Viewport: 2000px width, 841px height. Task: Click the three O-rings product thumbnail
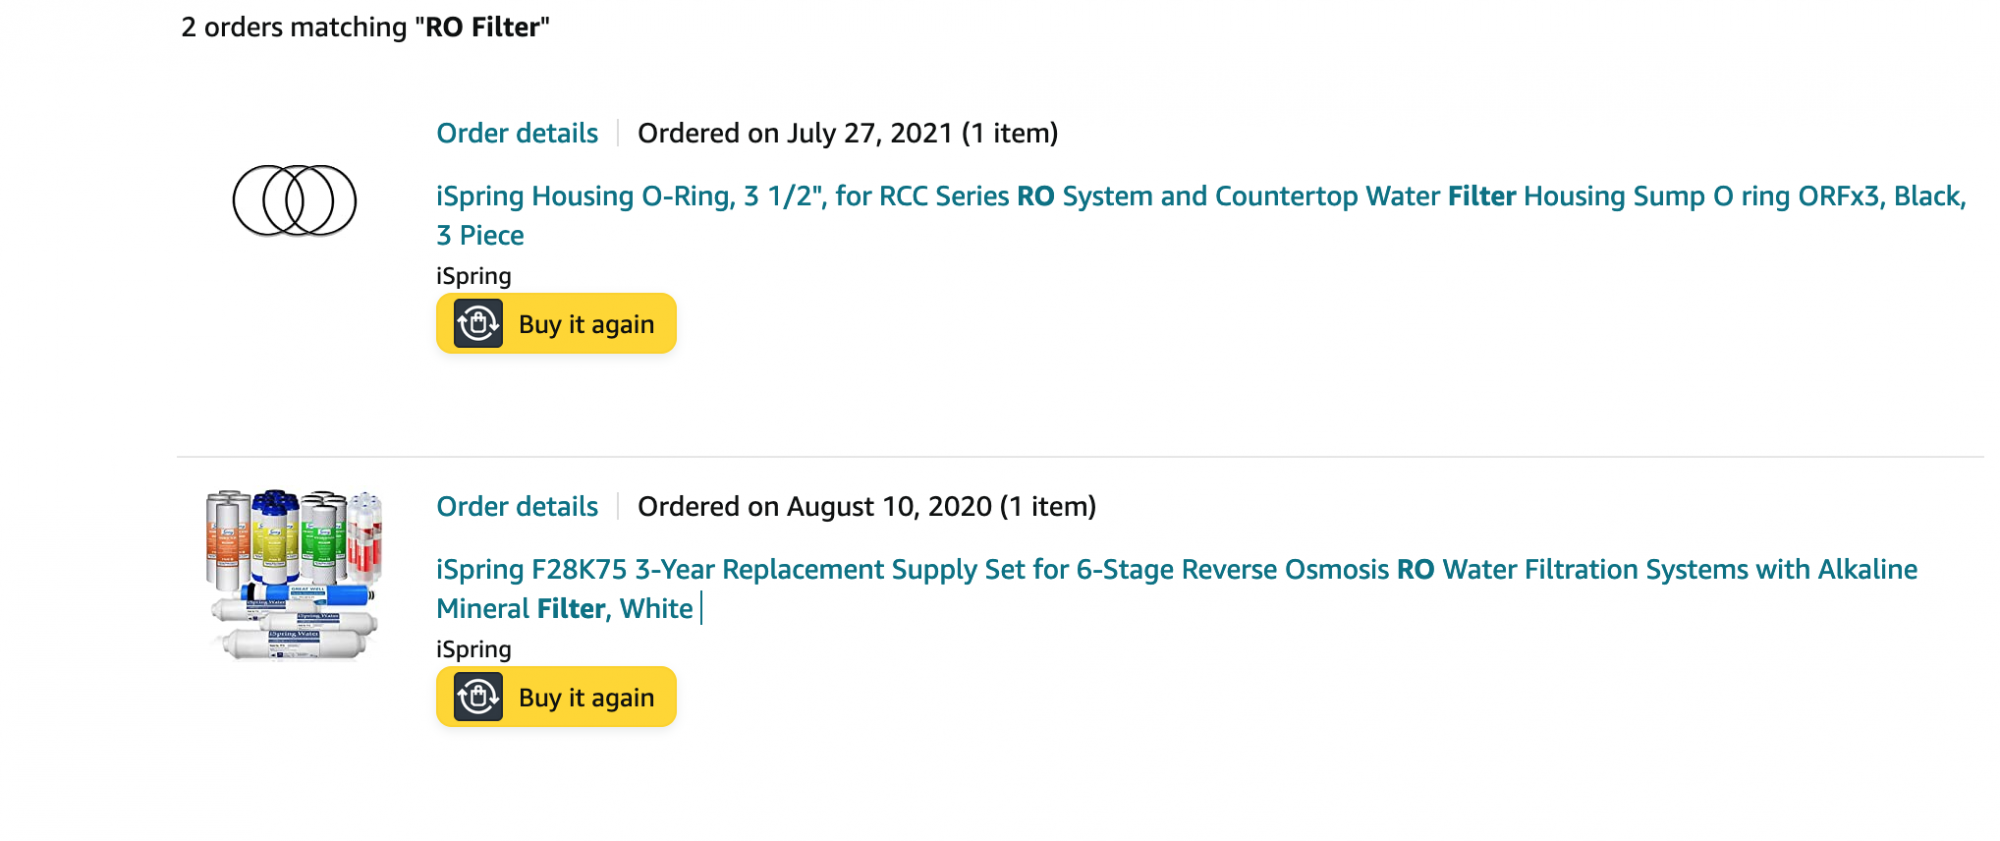coord(294,200)
